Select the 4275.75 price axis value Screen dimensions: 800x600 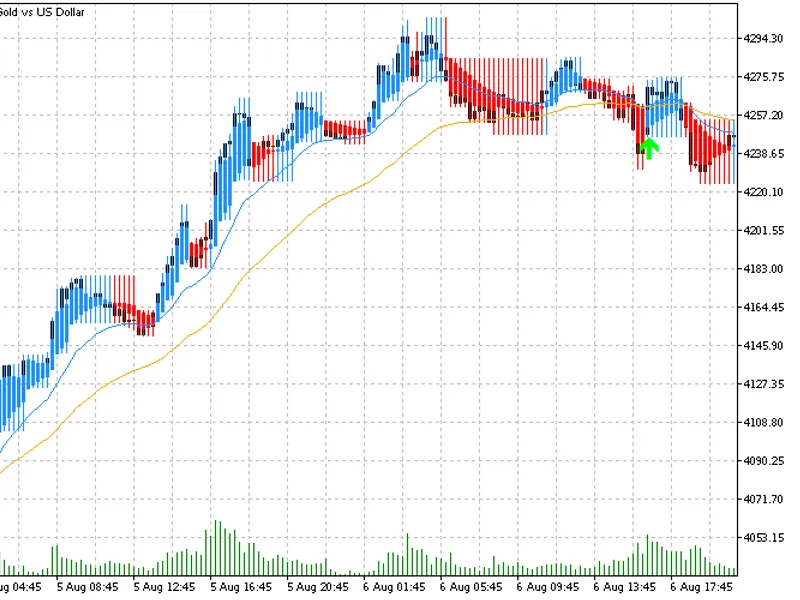[x=763, y=77]
